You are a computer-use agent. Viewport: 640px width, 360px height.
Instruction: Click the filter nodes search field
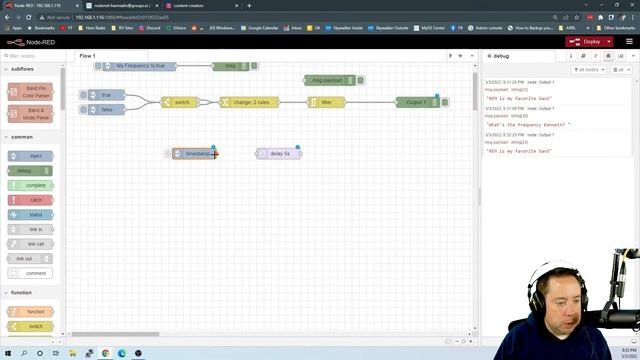[33, 56]
